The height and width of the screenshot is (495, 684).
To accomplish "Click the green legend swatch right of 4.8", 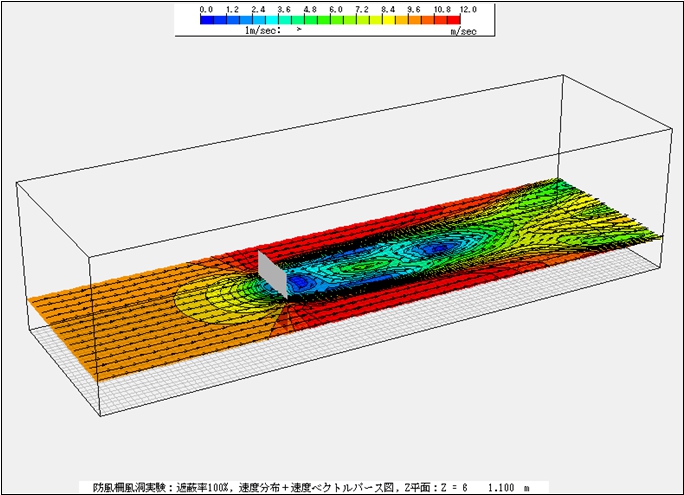I will point(311,20).
